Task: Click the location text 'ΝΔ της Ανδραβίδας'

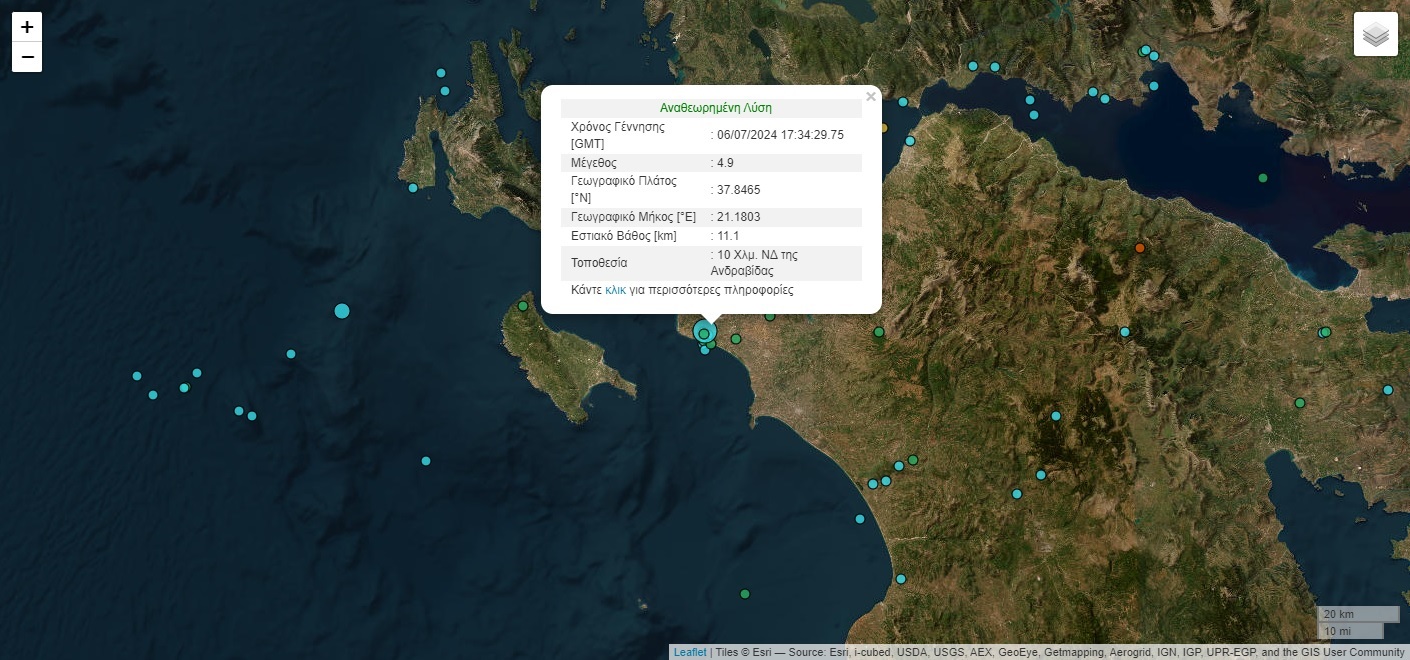Action: 755,263
